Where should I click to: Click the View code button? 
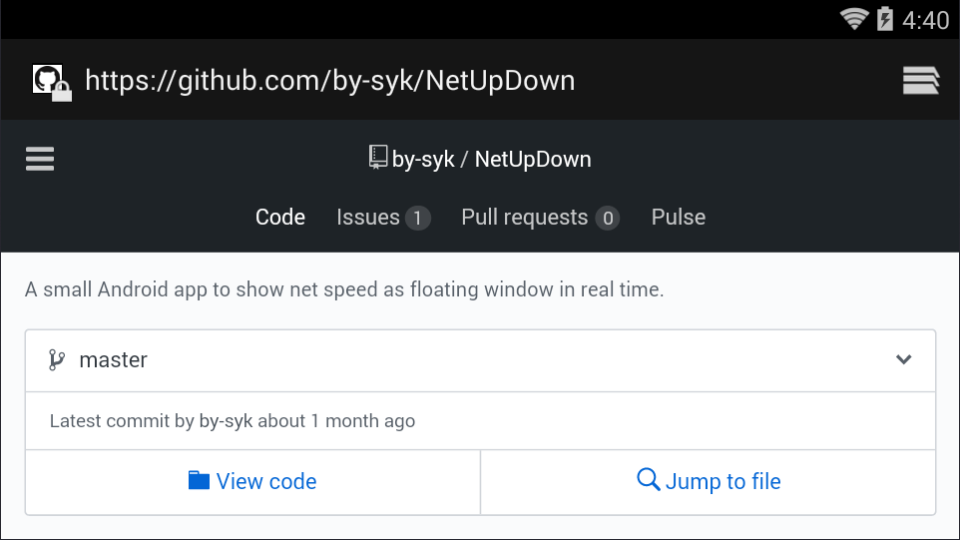pos(253,482)
